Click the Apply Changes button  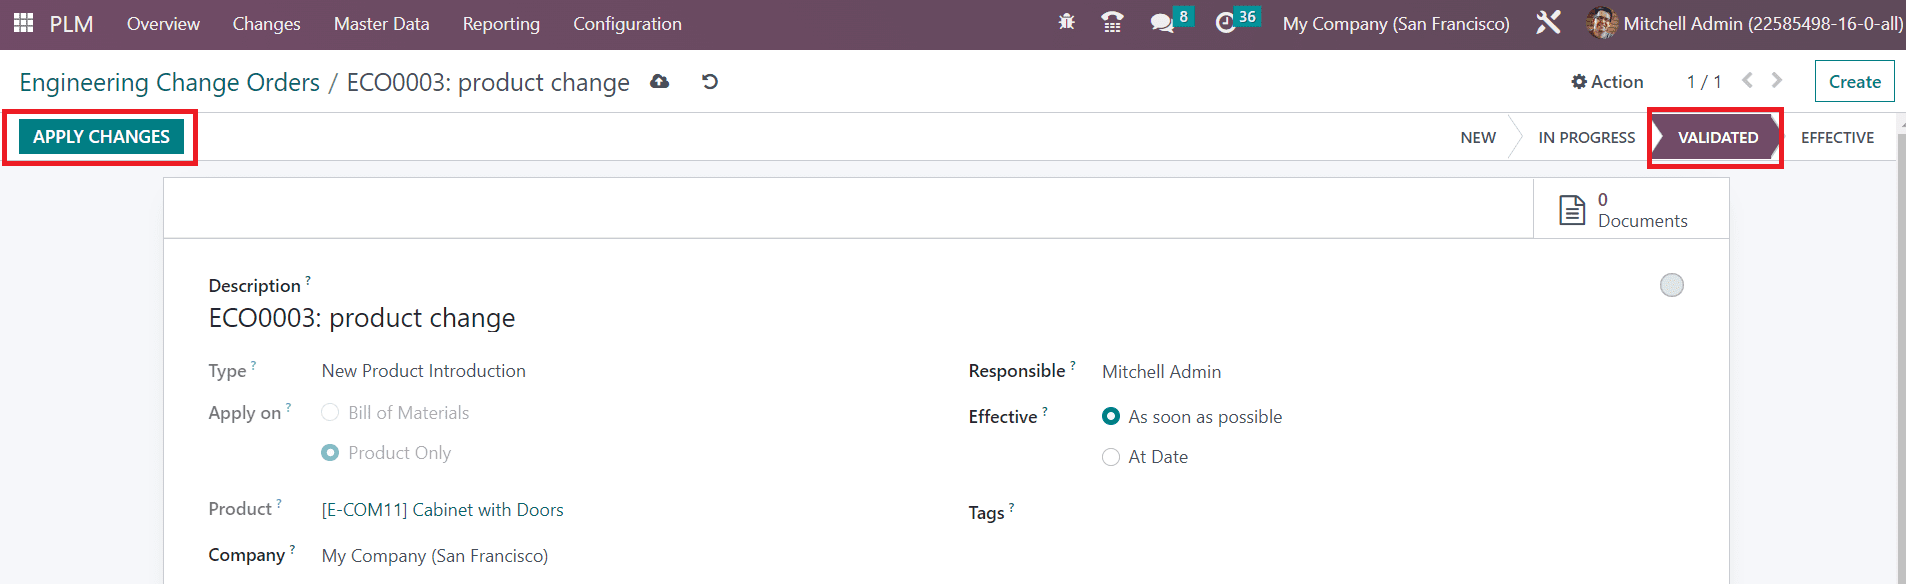(x=101, y=137)
